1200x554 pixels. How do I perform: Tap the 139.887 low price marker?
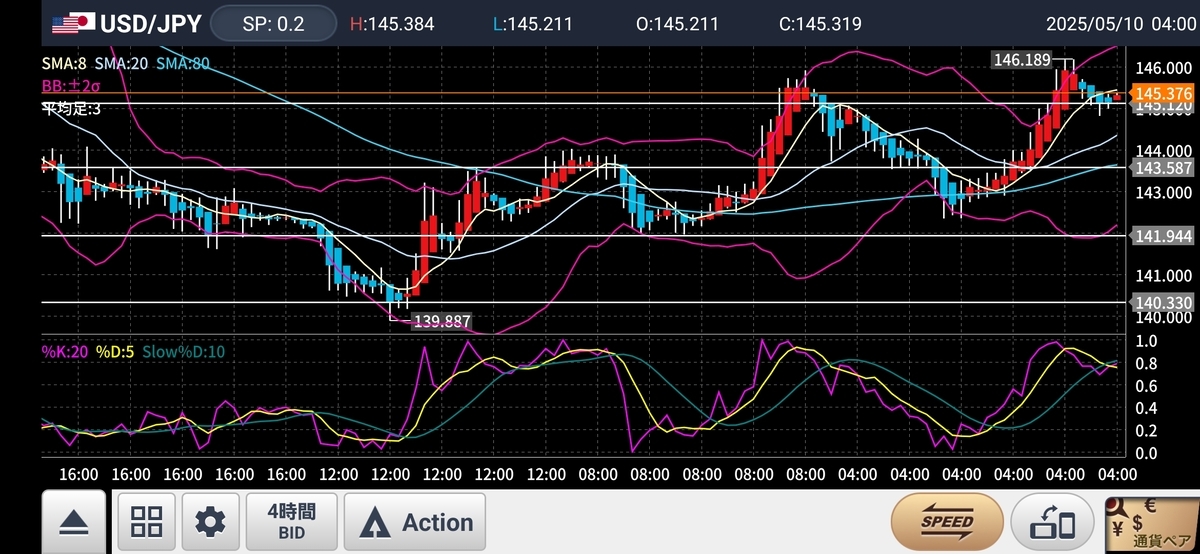(442, 321)
